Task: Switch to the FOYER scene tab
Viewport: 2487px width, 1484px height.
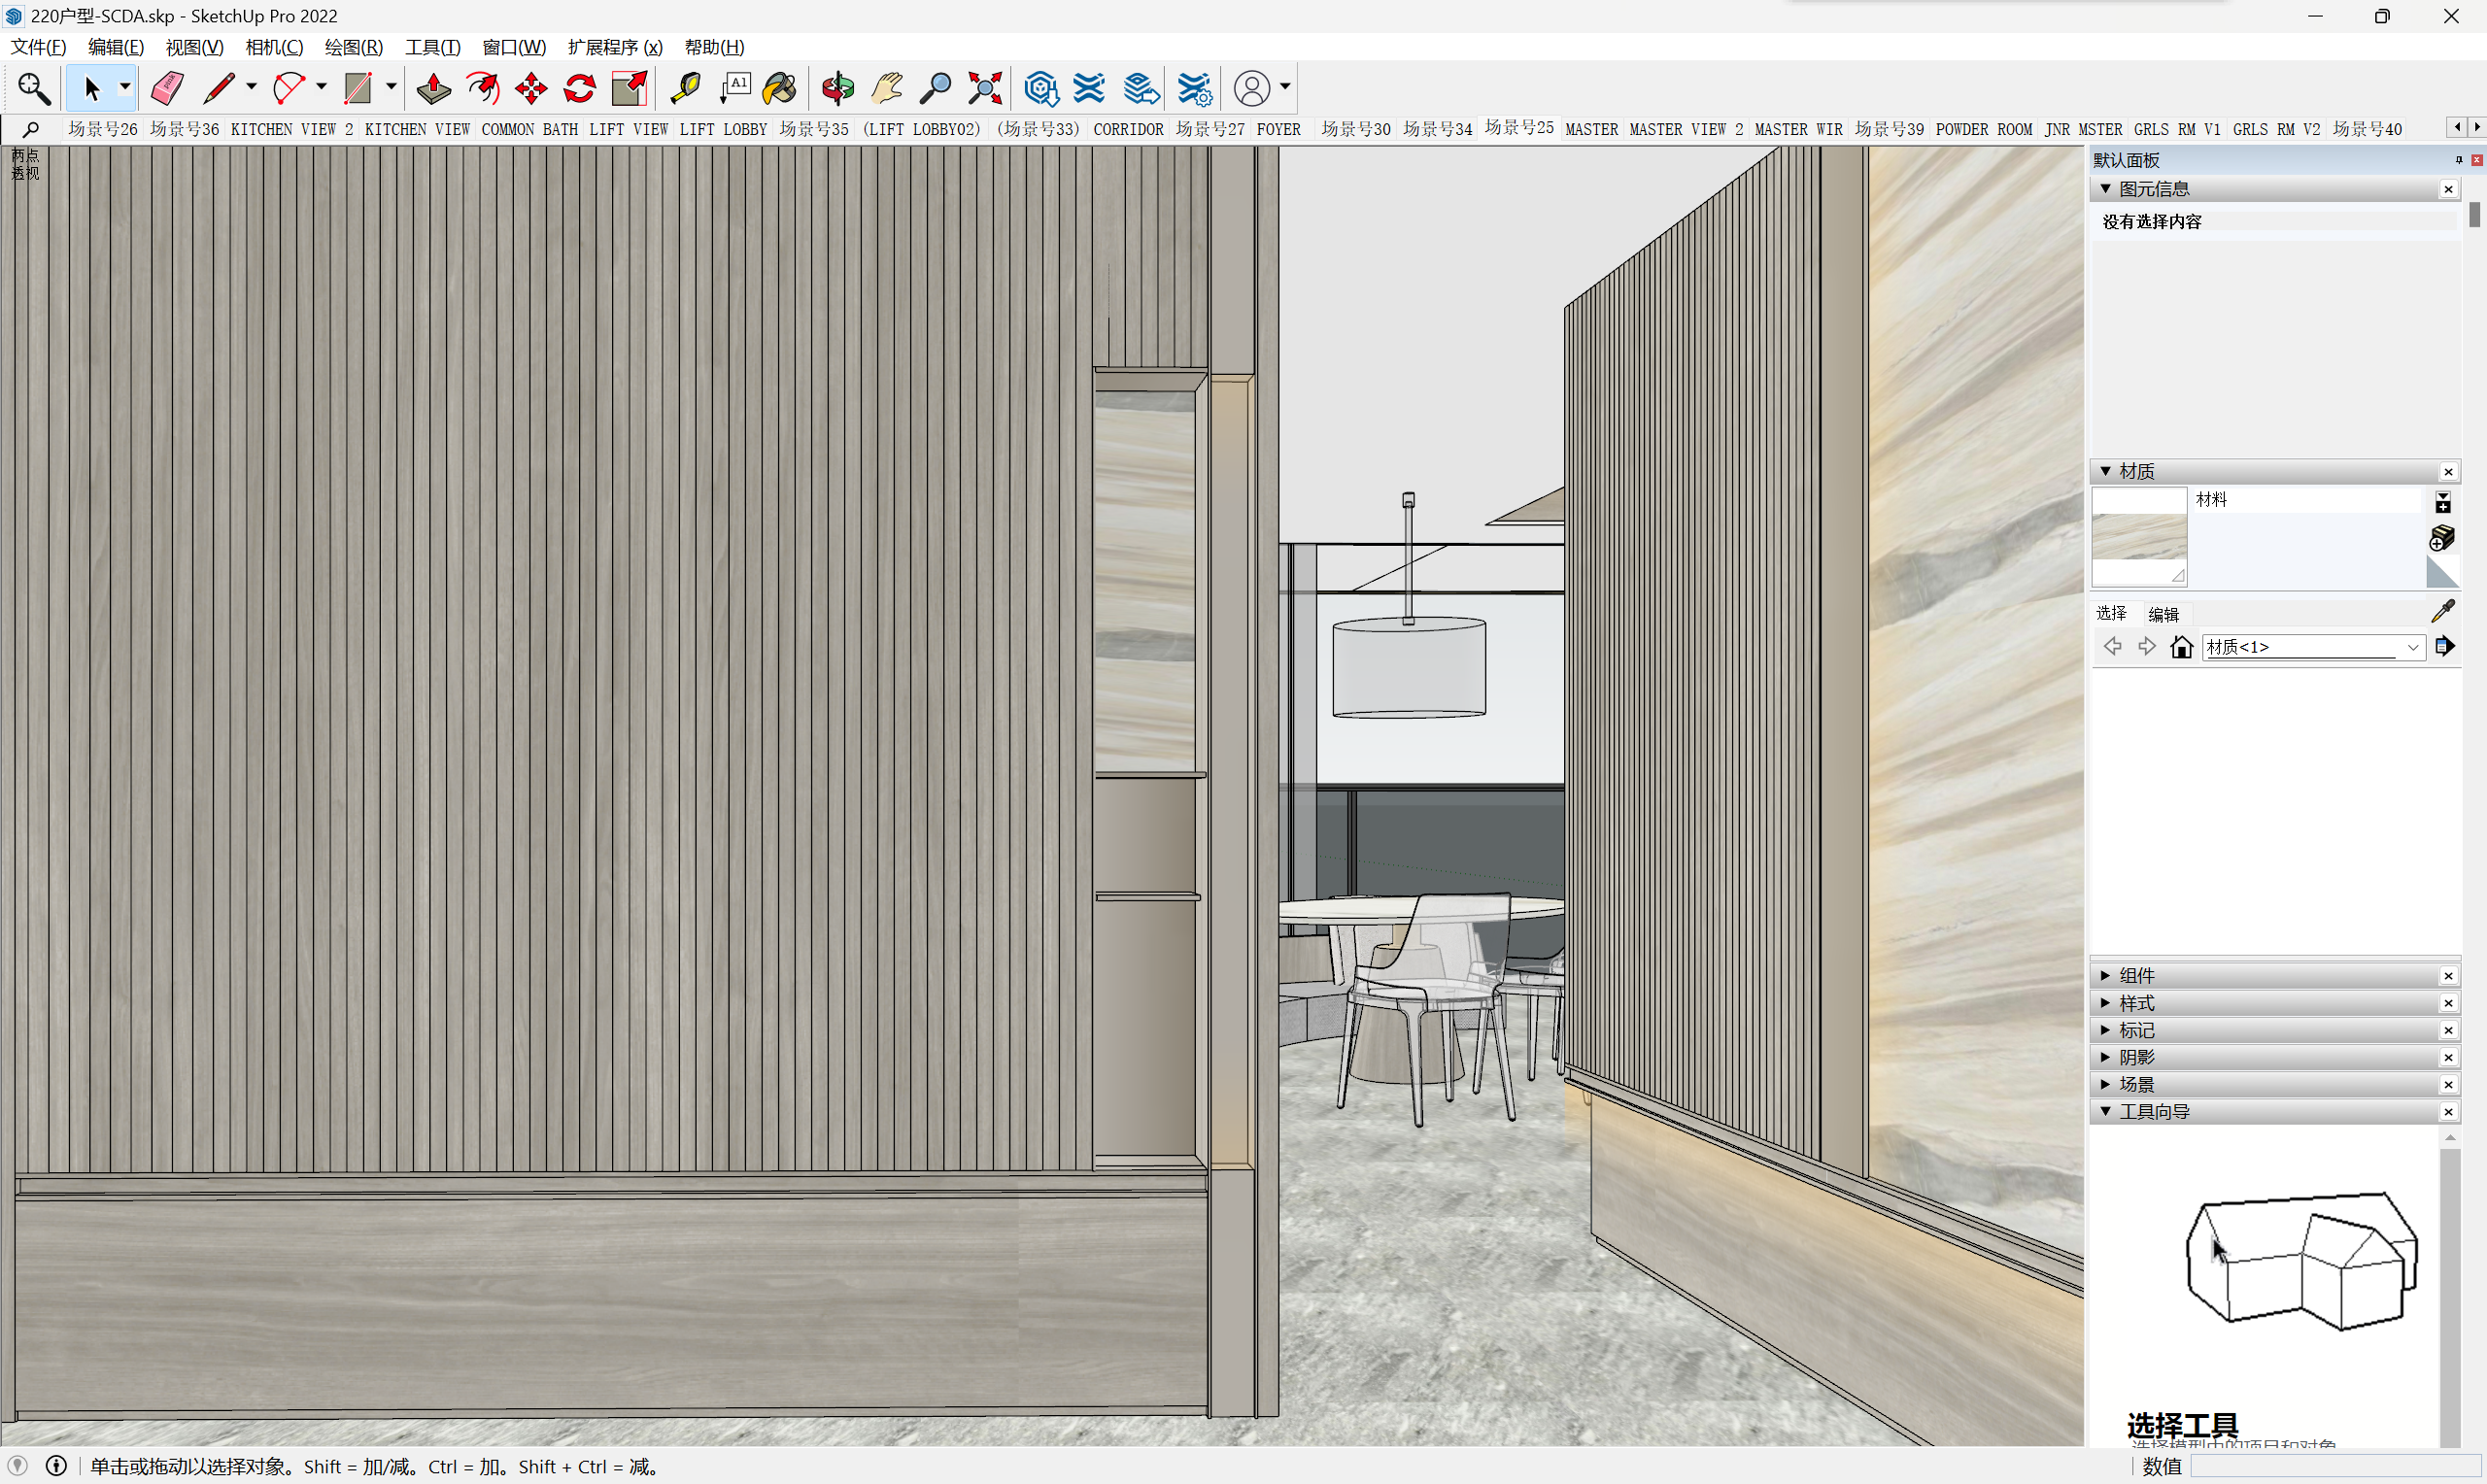Action: [x=1278, y=129]
